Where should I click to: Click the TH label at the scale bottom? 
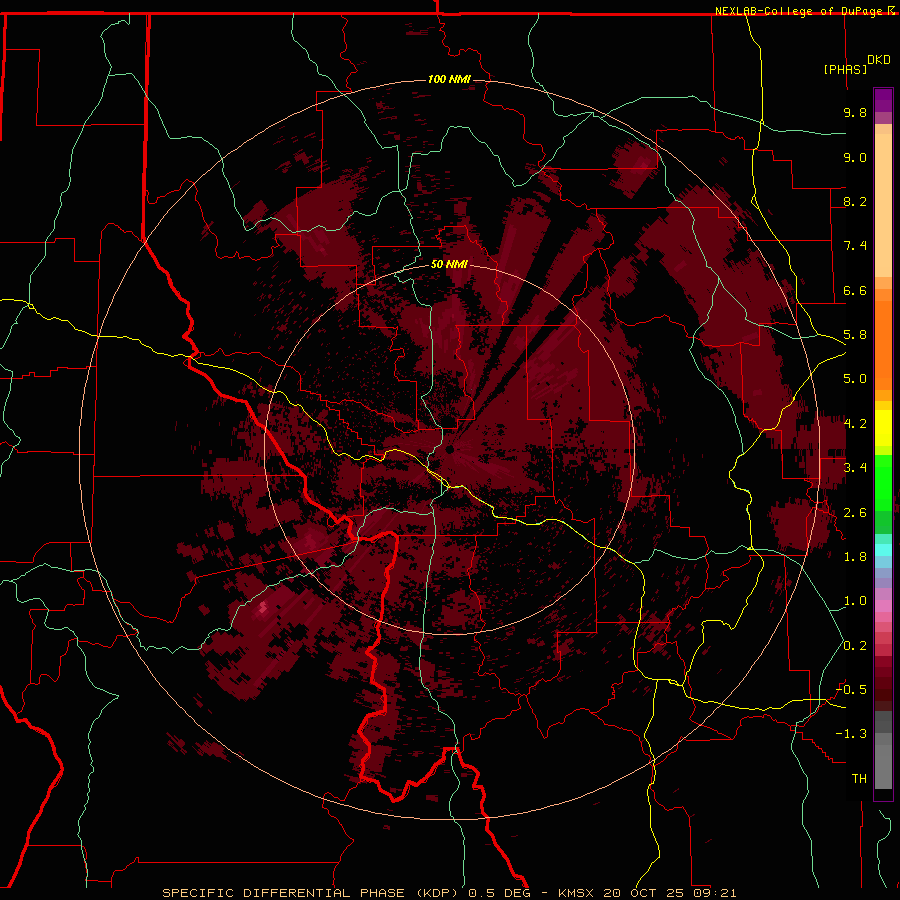[x=859, y=779]
